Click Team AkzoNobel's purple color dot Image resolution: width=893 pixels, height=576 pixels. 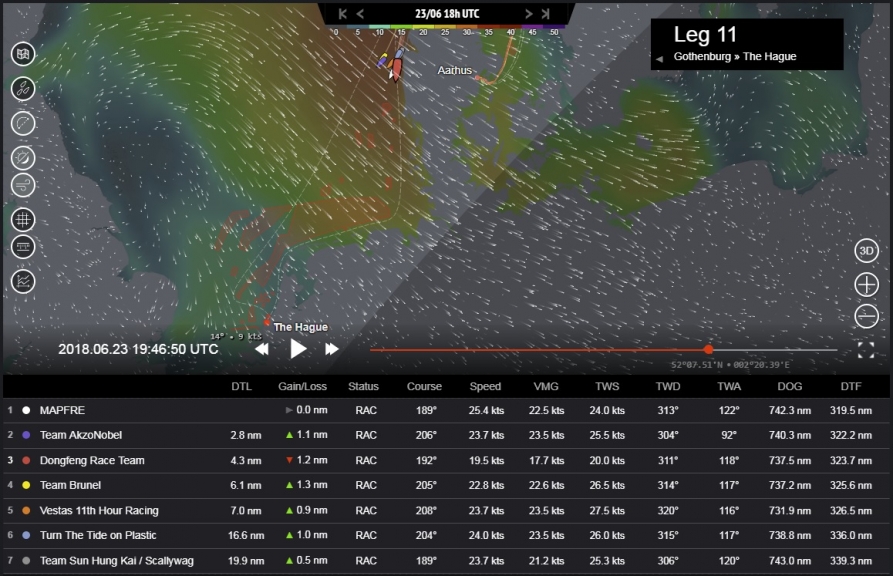(26, 435)
